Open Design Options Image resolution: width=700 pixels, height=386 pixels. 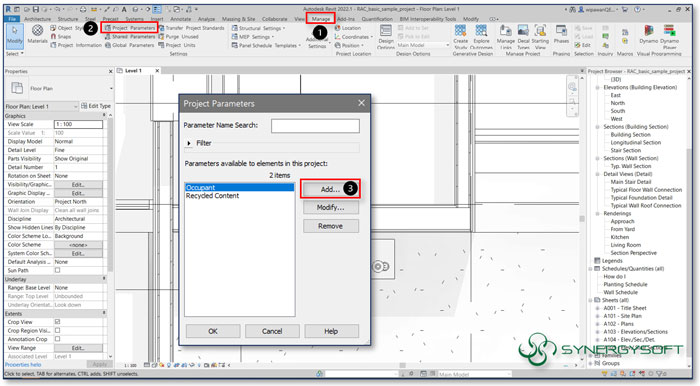click(x=386, y=37)
